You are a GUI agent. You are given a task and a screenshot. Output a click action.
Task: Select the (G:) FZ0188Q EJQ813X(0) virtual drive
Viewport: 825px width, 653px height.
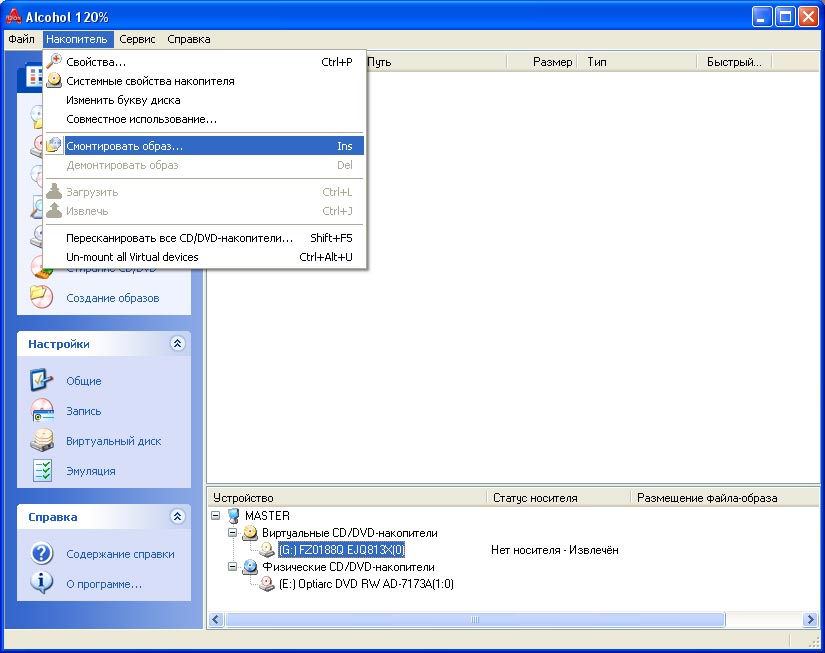click(x=341, y=550)
